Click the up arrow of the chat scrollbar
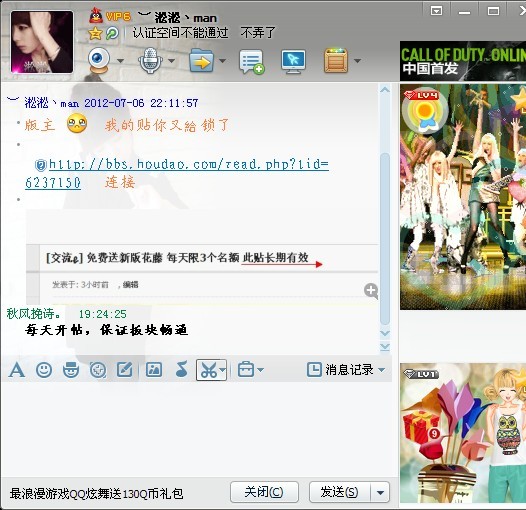The width and height of the screenshot is (526, 510). point(385,90)
